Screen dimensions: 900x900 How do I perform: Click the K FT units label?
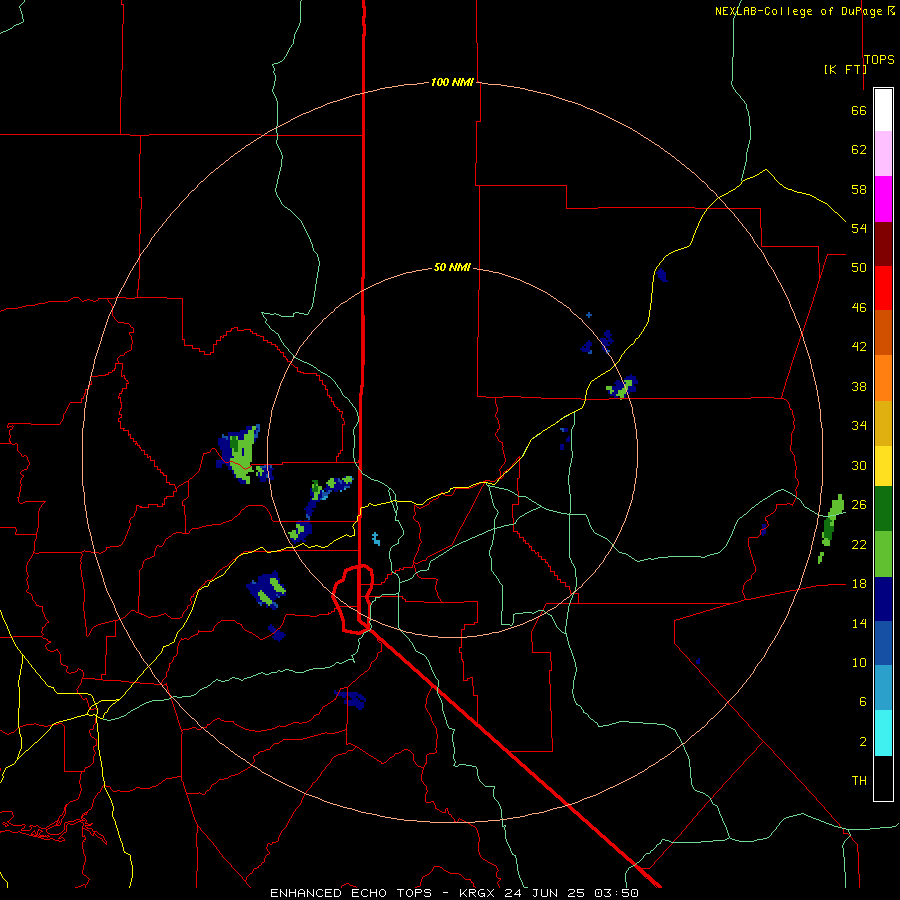click(845, 69)
